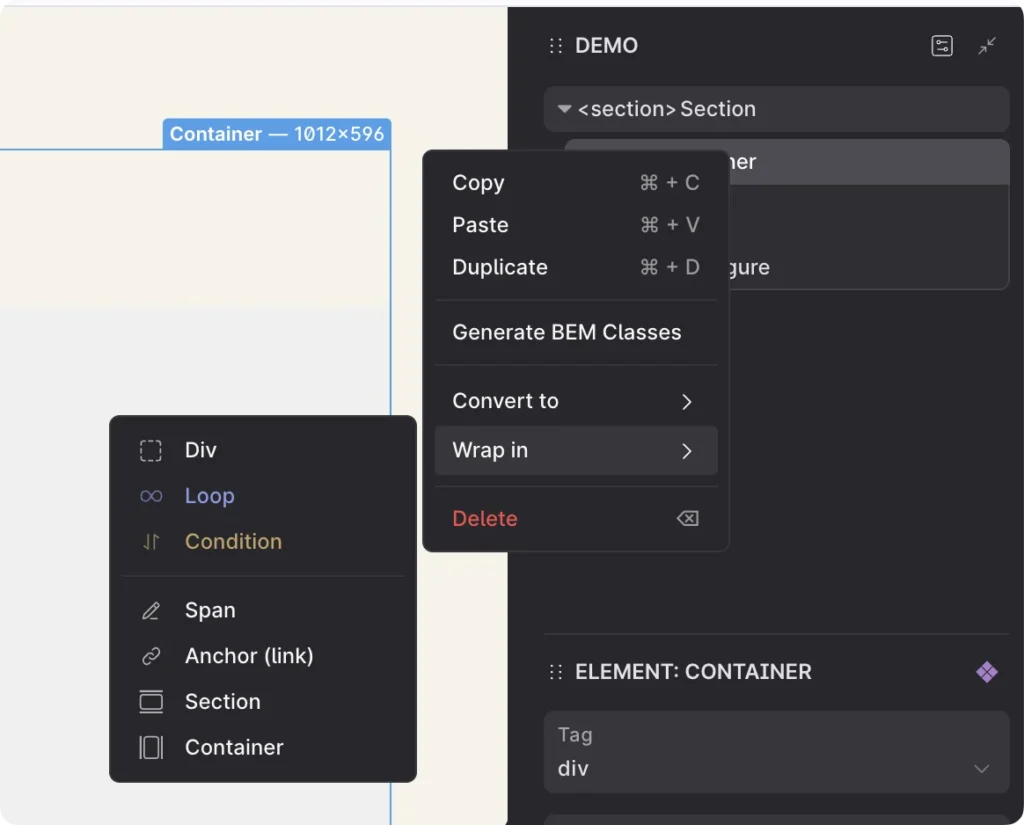Click the Section layout icon
The width and height of the screenshot is (1024, 825).
(151, 702)
